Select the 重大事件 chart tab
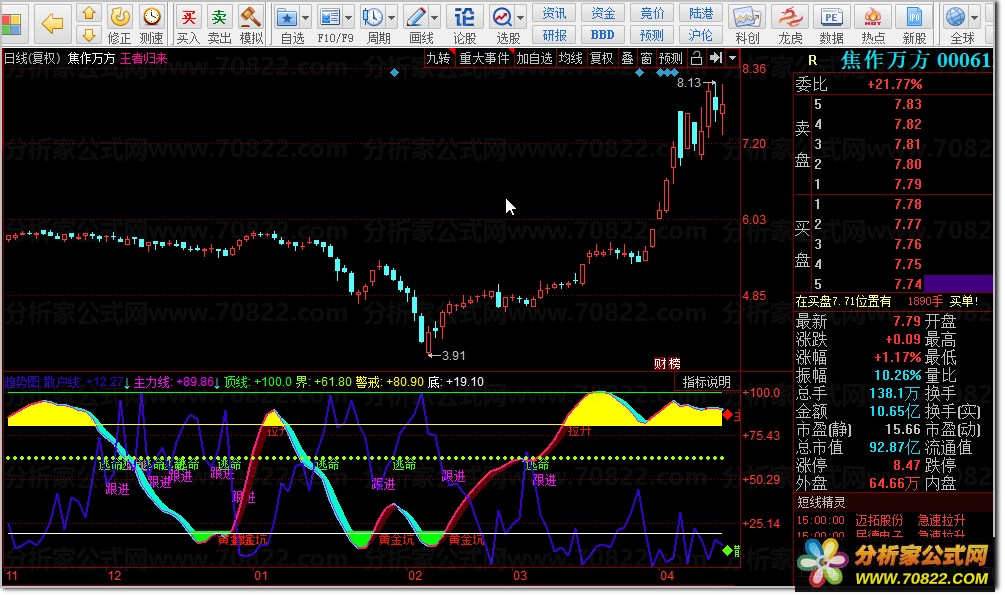This screenshot has height=595, width=1005. pyautogui.click(x=484, y=58)
